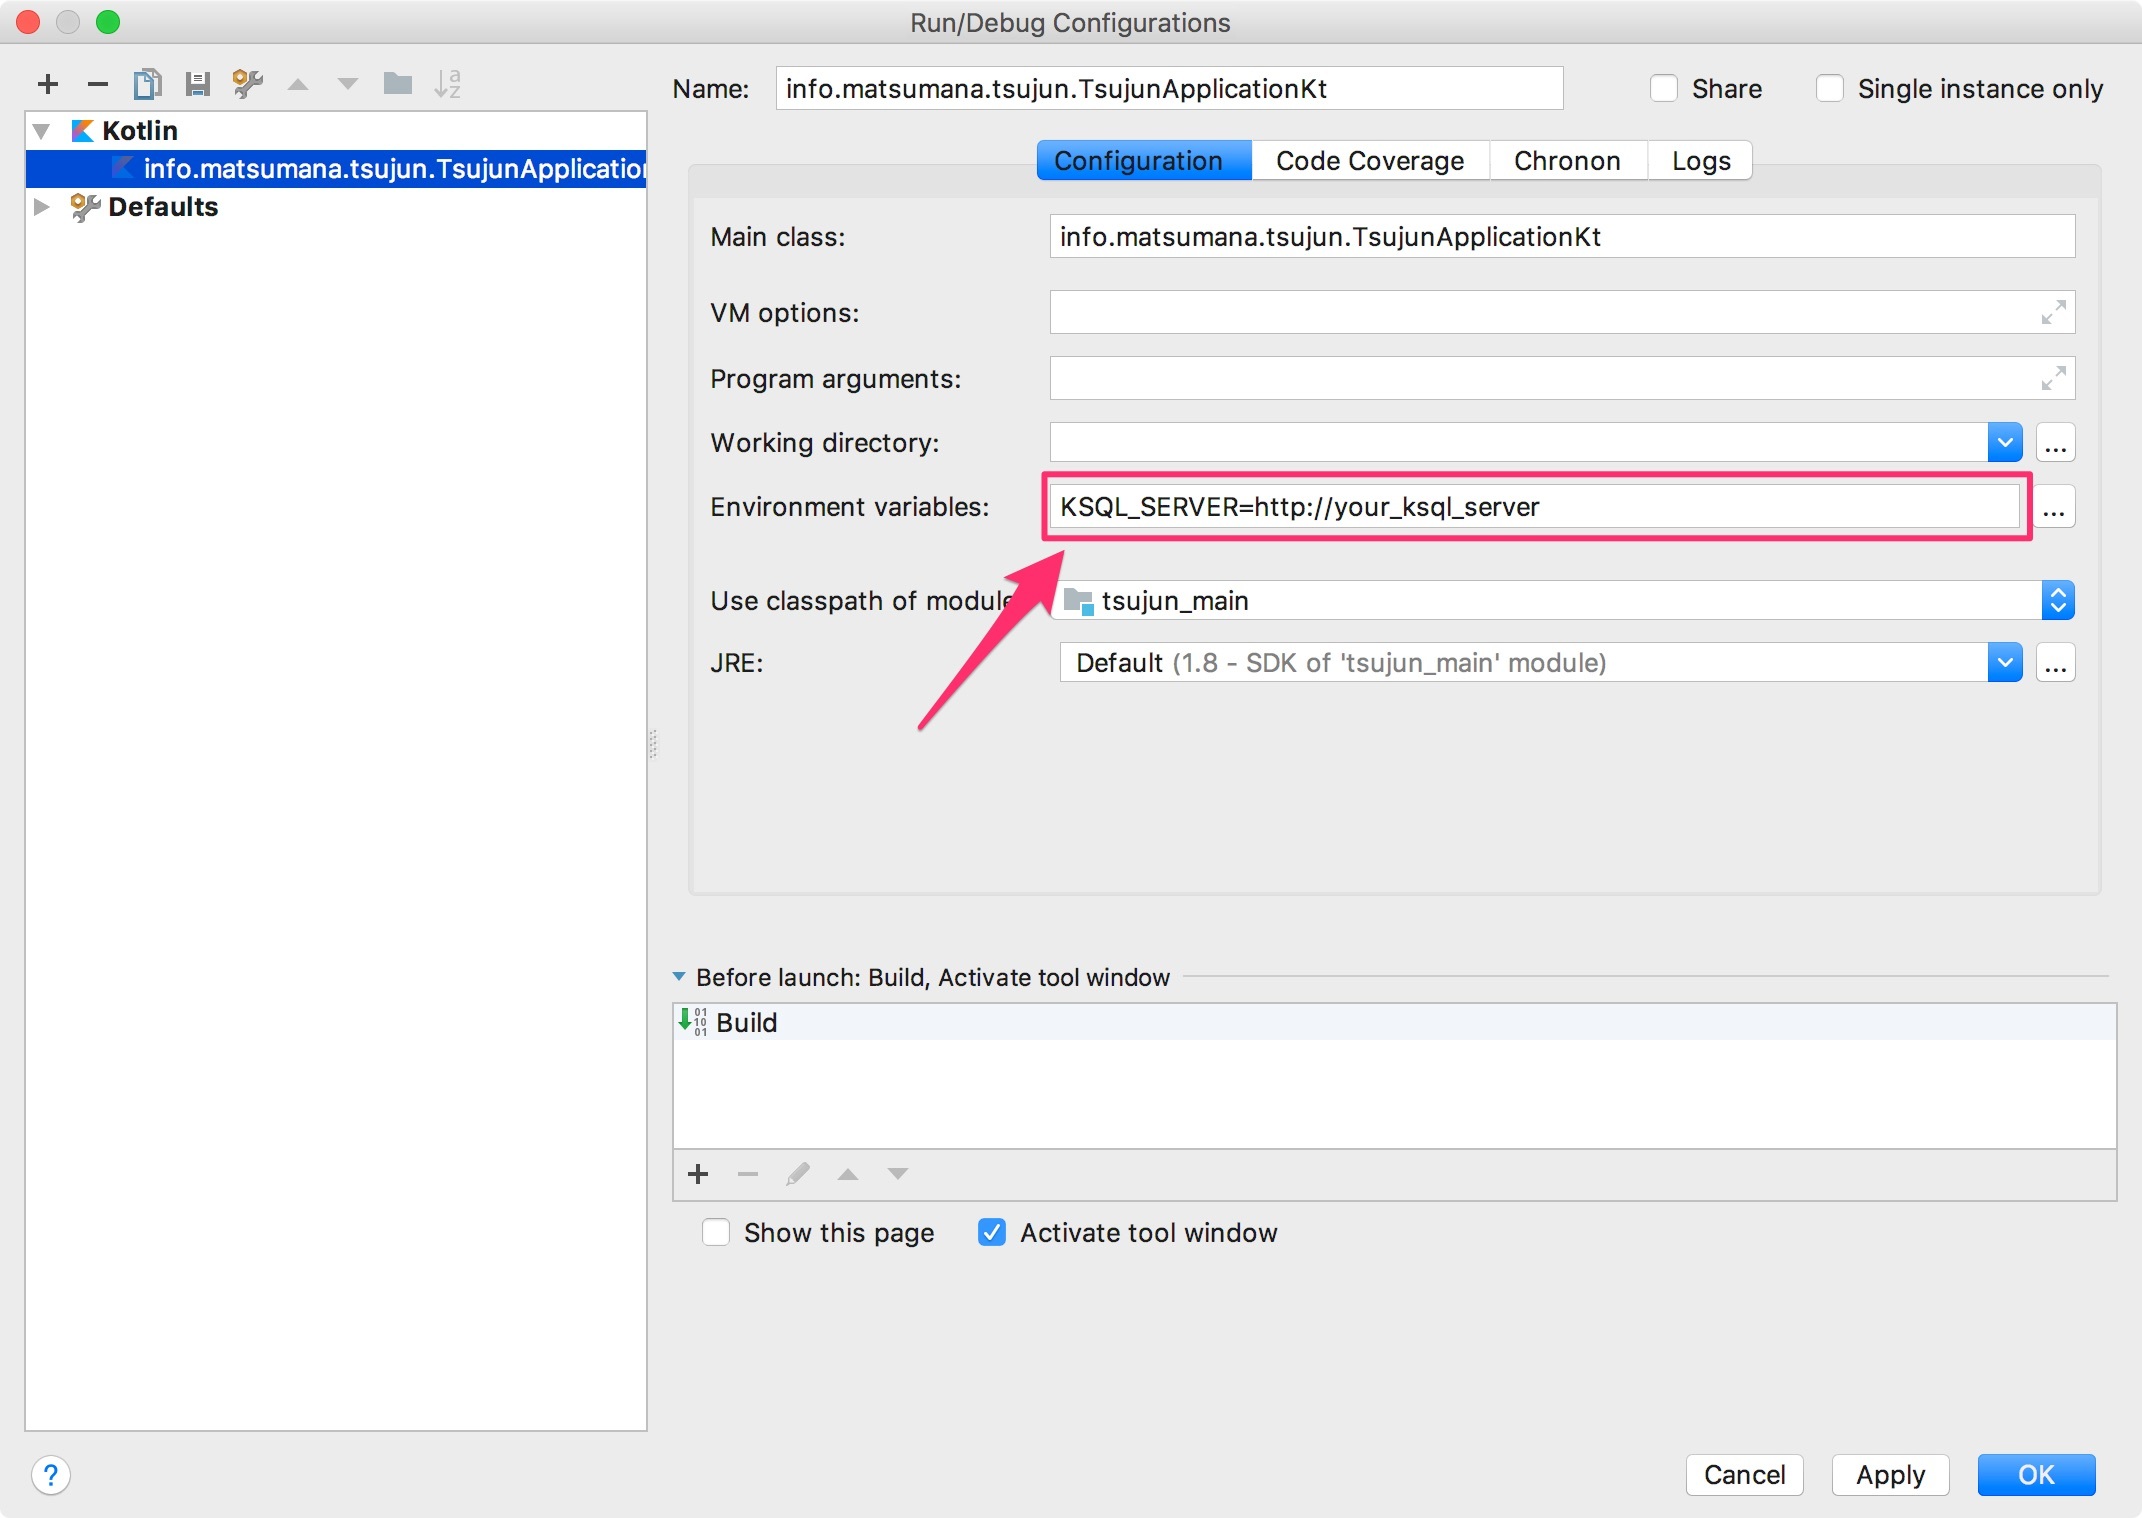Add a before launch task

pos(698,1174)
